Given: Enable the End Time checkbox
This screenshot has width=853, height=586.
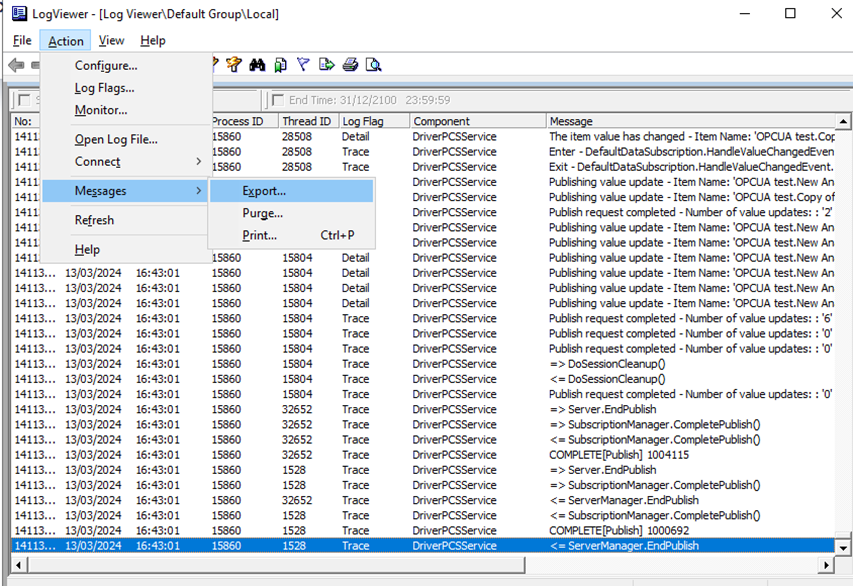Looking at the screenshot, I should click(x=278, y=100).
